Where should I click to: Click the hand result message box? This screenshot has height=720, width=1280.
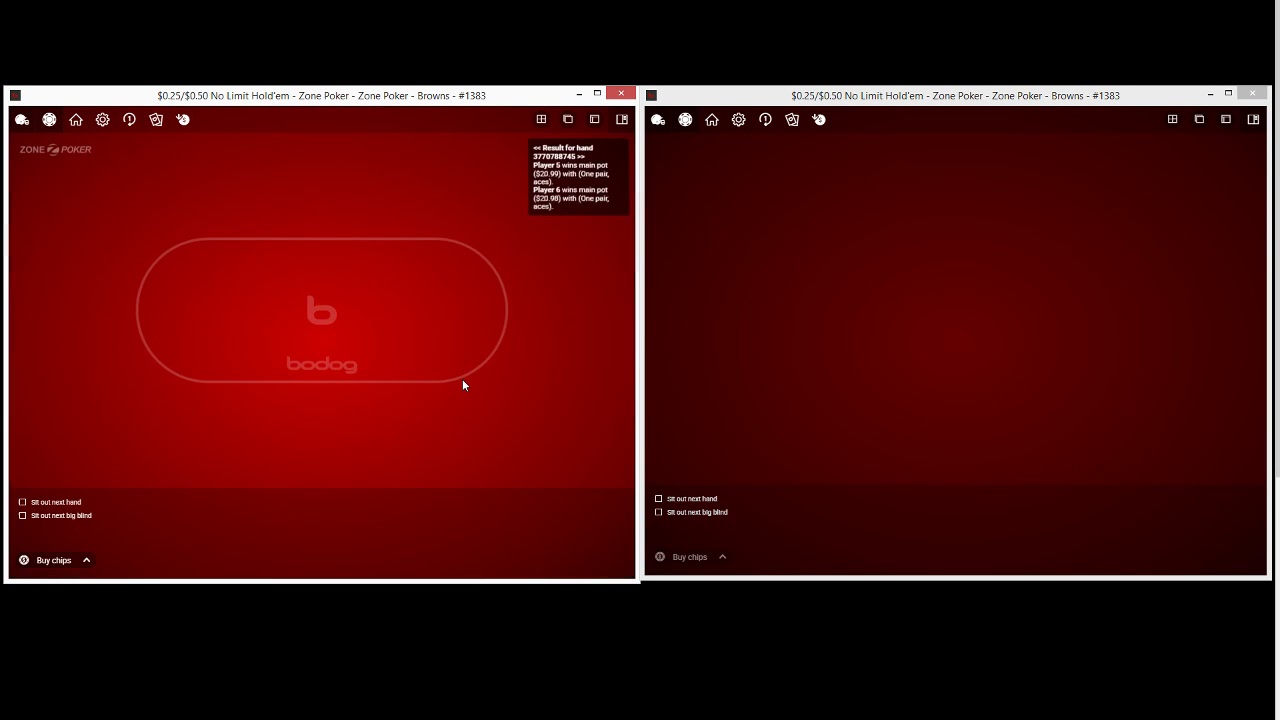click(579, 177)
